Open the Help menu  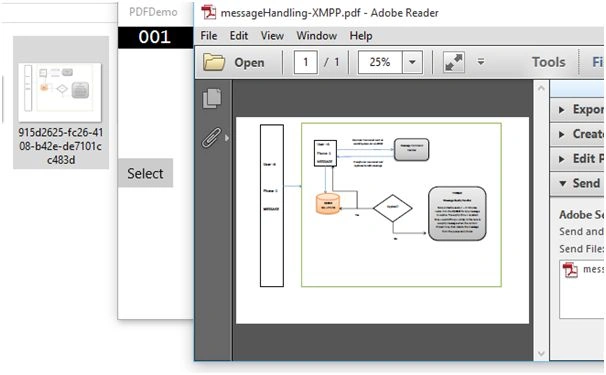click(361, 36)
